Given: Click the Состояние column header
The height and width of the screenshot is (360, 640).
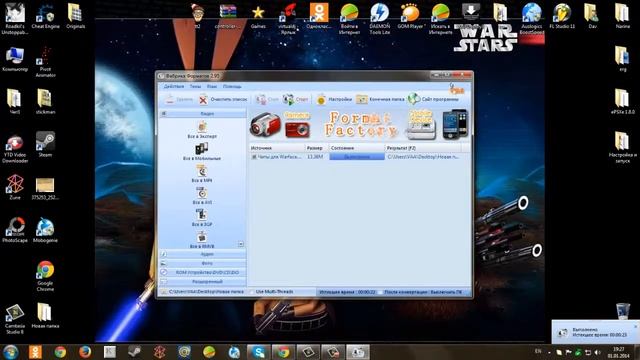Looking at the screenshot, I should (x=356, y=148).
